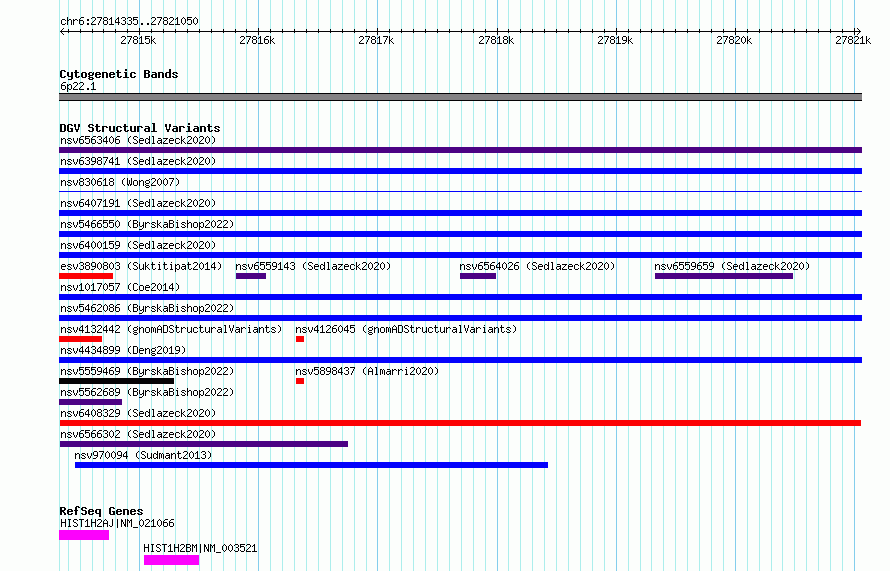Select the blue nsv1017057 variant bar
This screenshot has height=571, width=890.
[460, 297]
